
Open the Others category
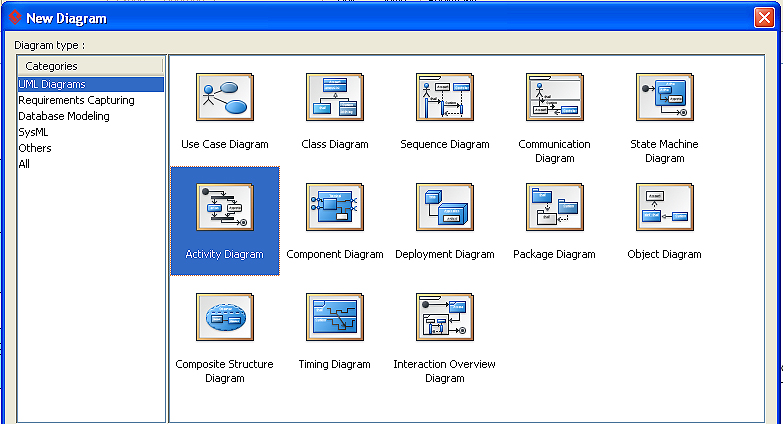click(x=35, y=148)
